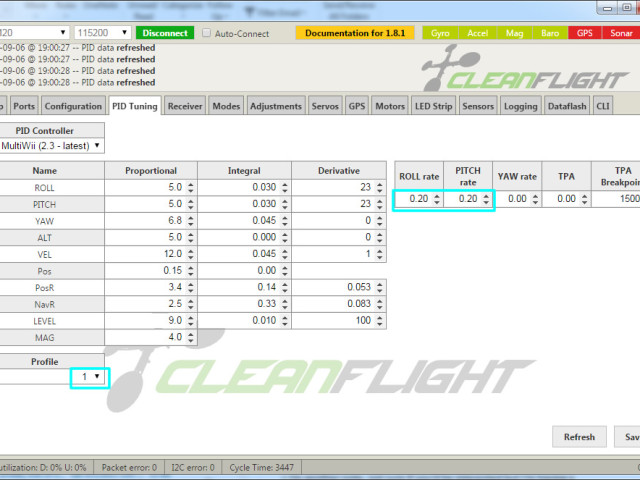Open Documentation for 1.8.1 link

tap(355, 33)
